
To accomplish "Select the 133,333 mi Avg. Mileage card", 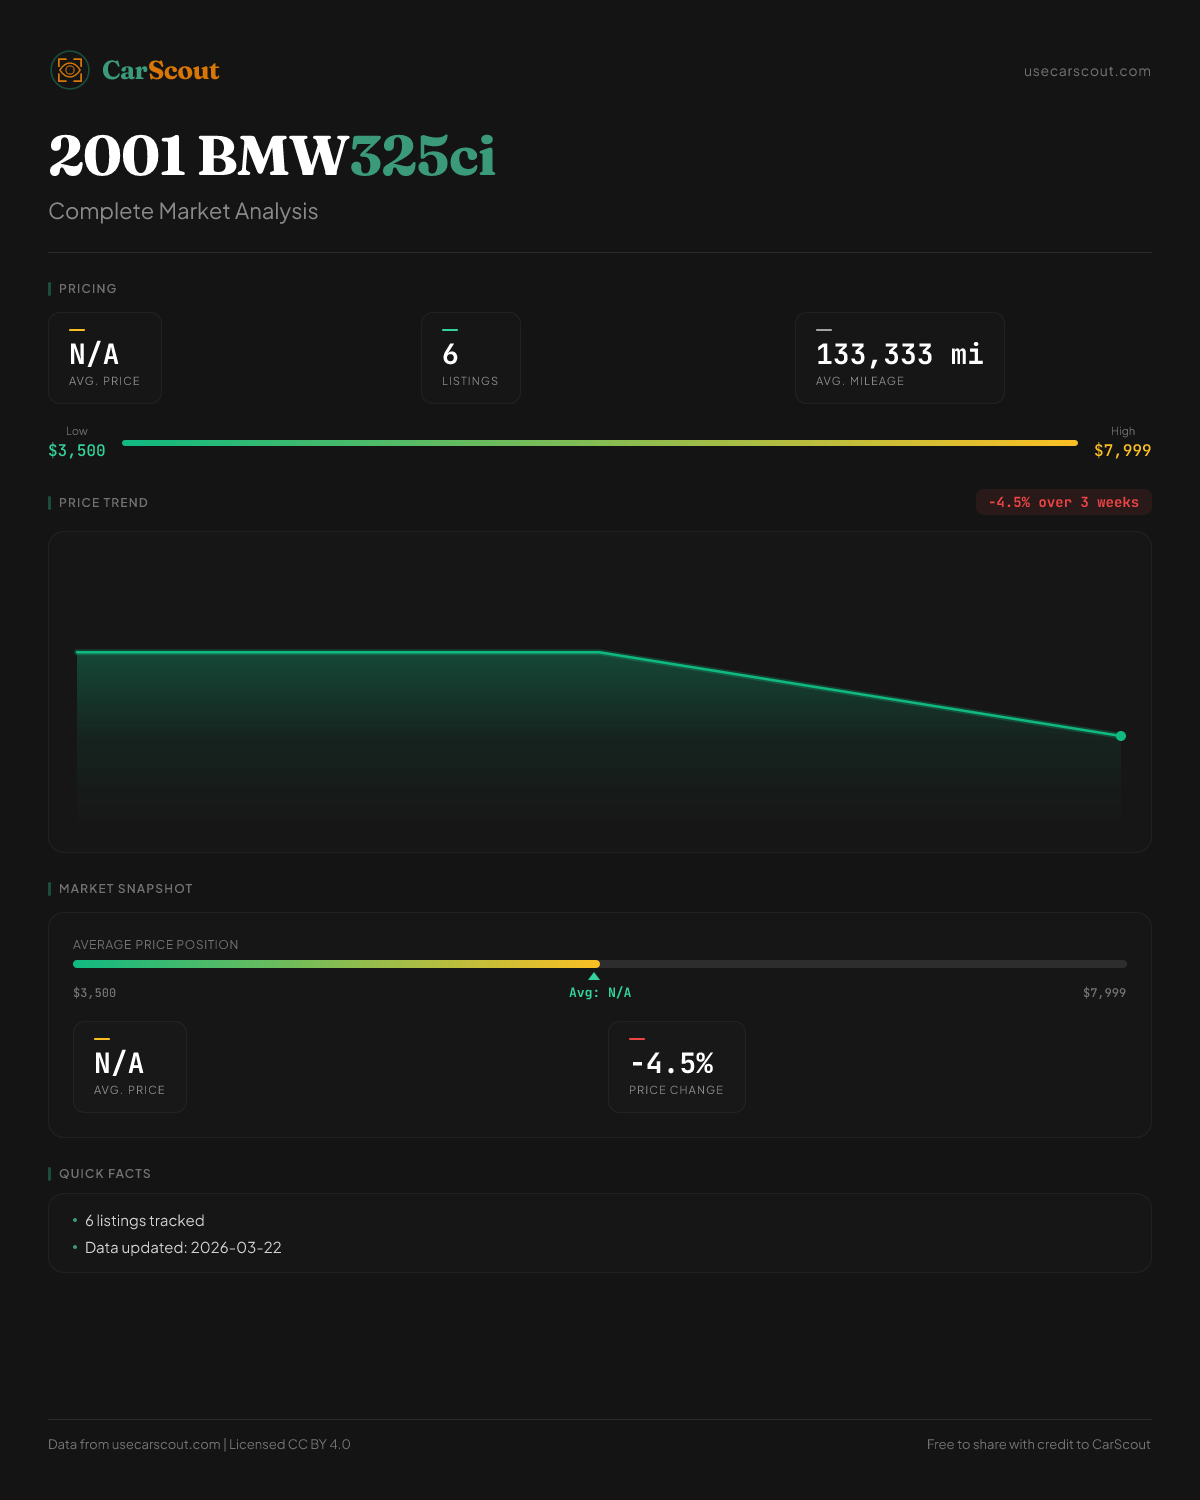I will pos(899,358).
